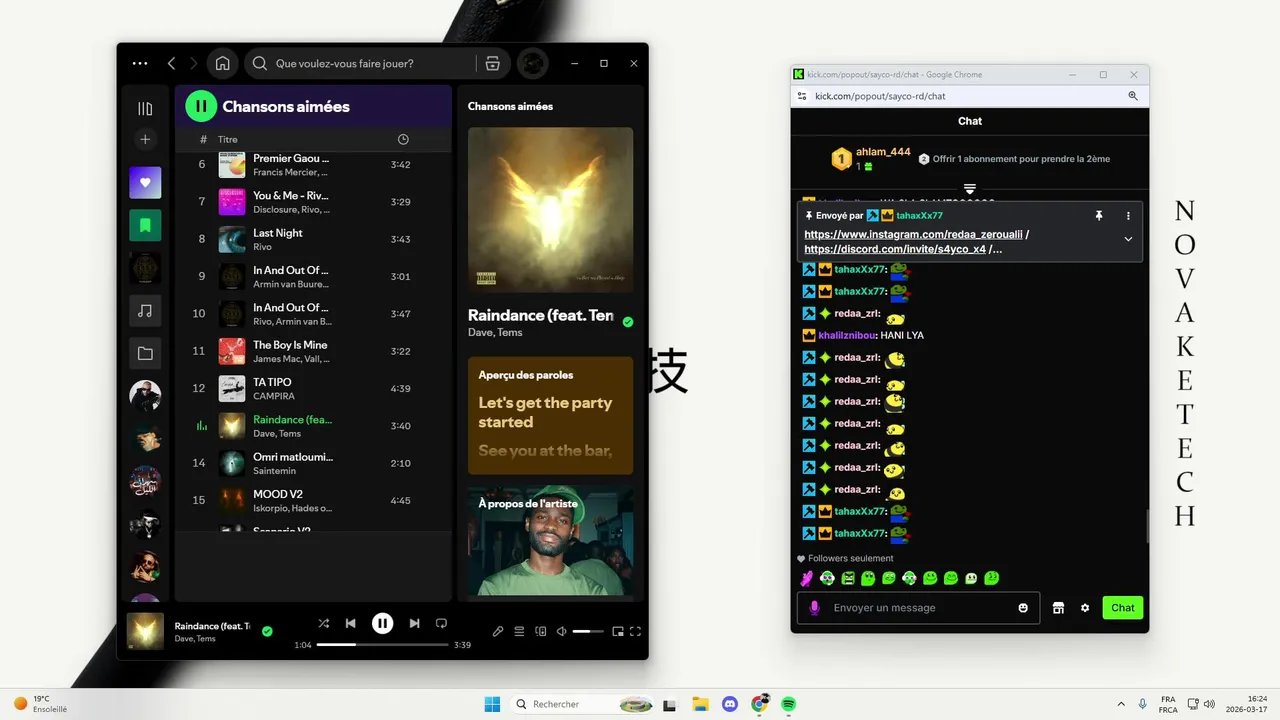Viewport: 1280px width, 720px height.
Task: Toggle shuffle playback
Action: tap(323, 623)
